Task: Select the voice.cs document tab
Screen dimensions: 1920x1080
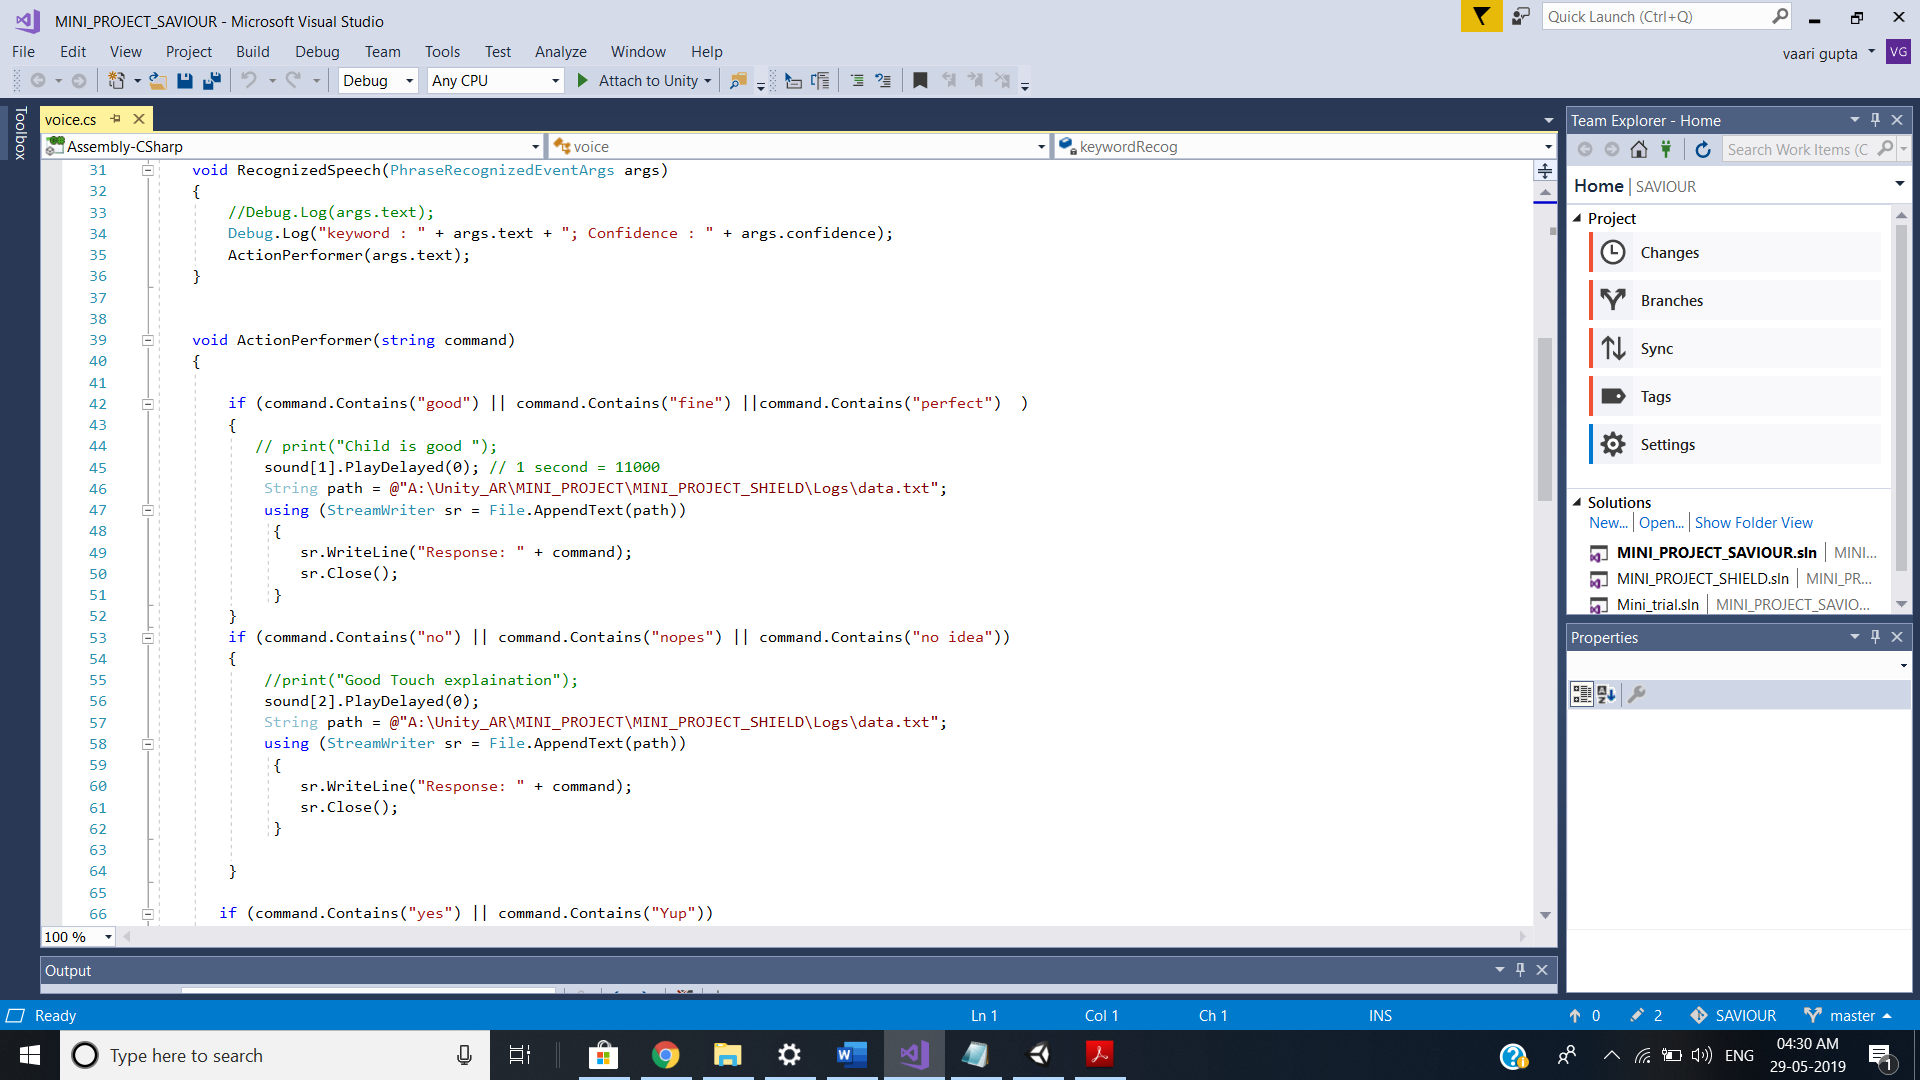Action: (71, 119)
